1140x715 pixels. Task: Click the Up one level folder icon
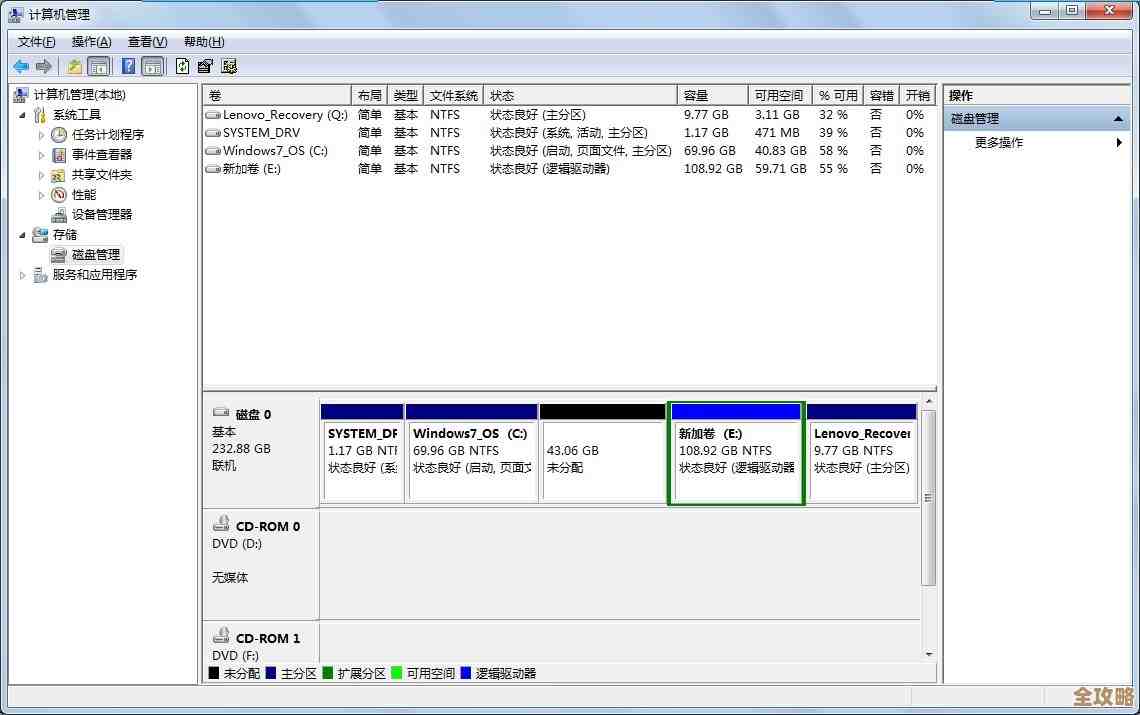pyautogui.click(x=74, y=66)
